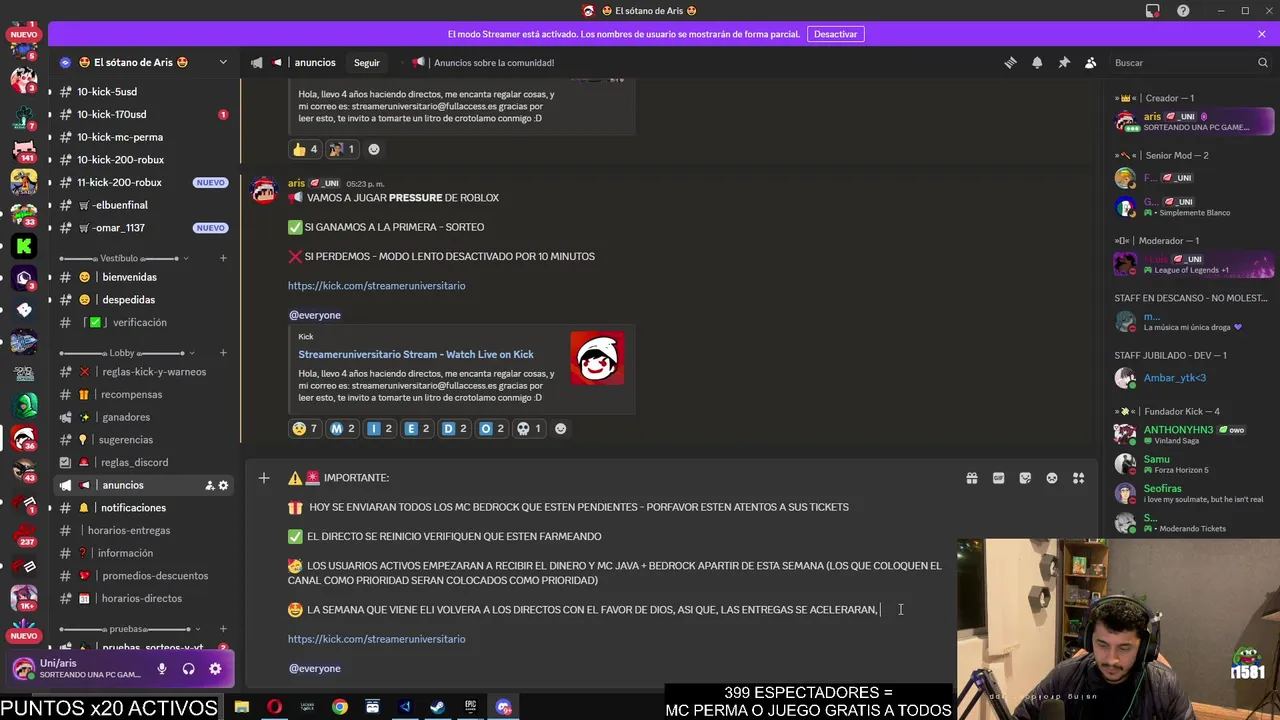The height and width of the screenshot is (720, 1280).
Task: Open ANTHONYHN3 member profile
Action: click(x=1194, y=434)
